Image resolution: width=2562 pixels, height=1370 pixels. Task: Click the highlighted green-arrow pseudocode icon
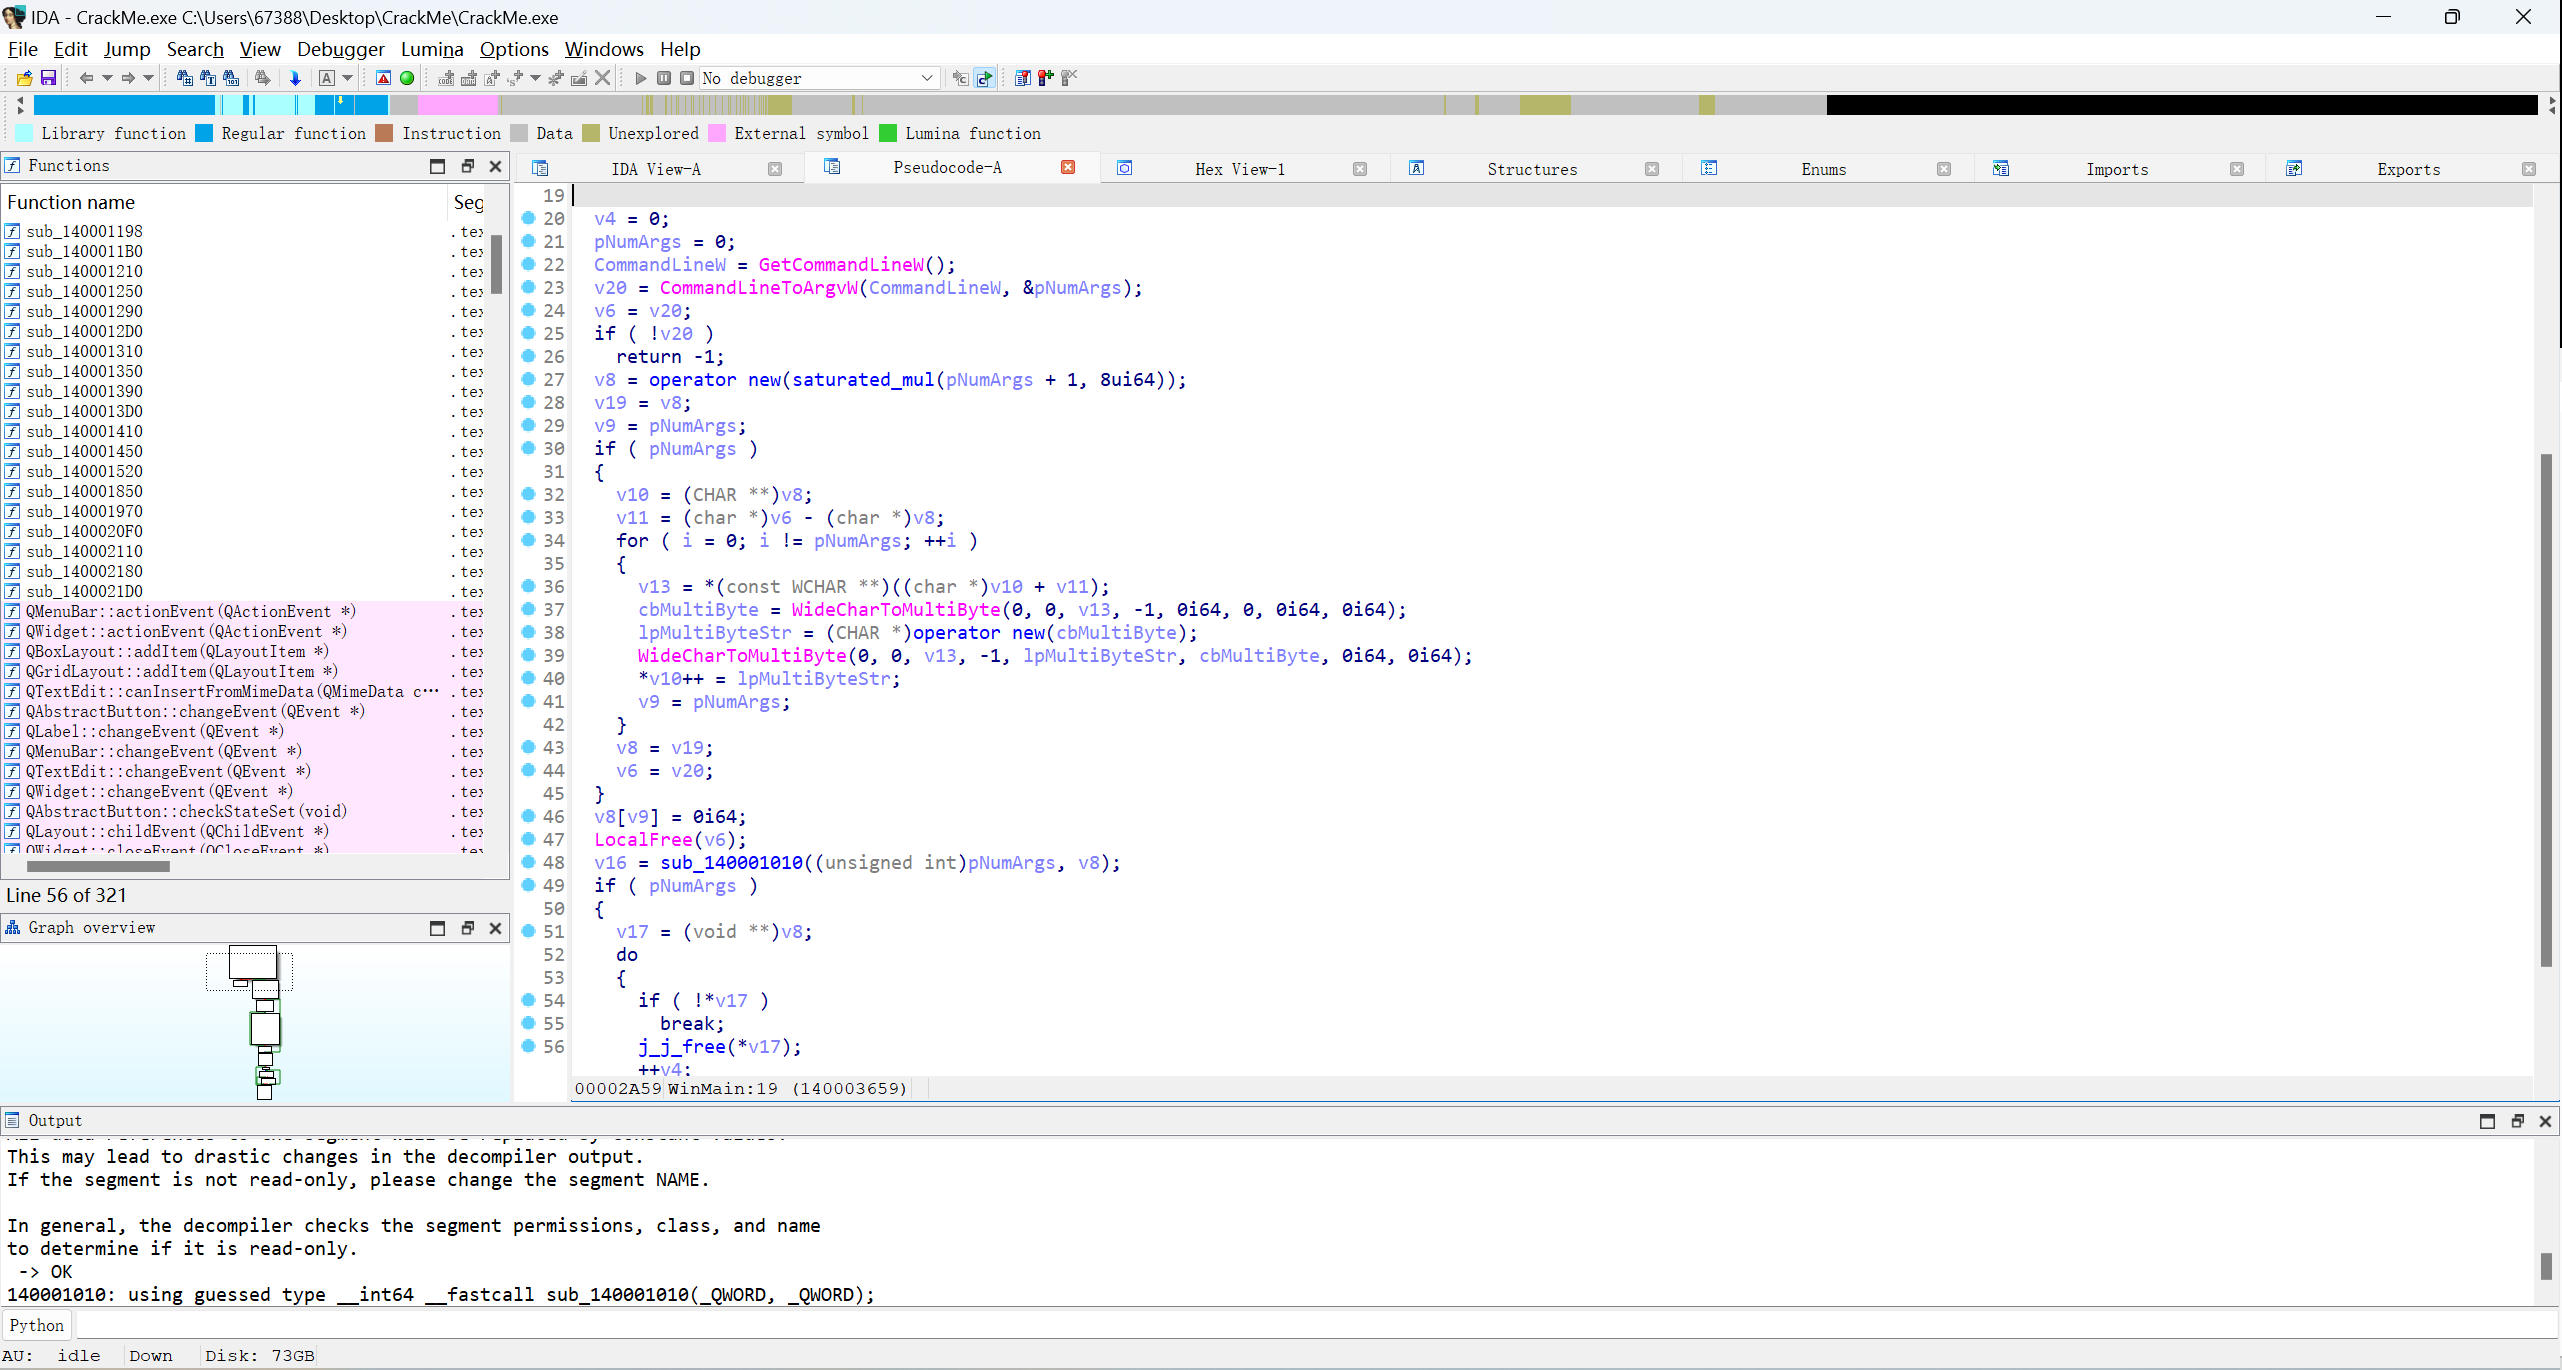pos(985,78)
